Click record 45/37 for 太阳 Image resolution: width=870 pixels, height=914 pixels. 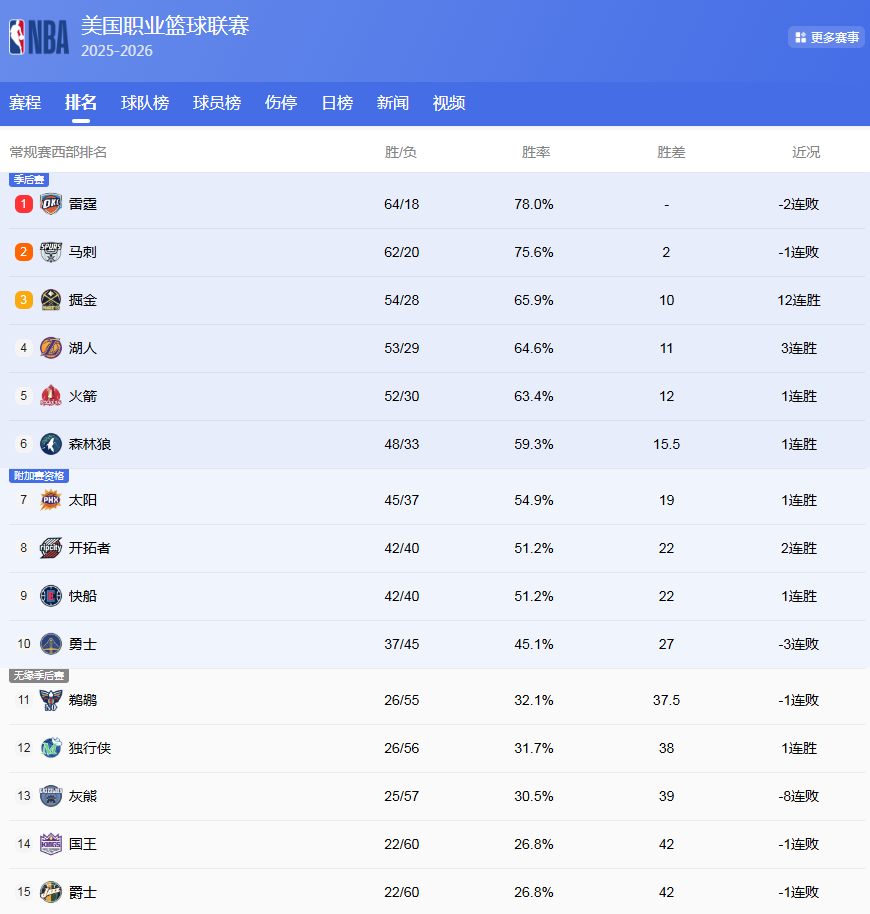click(x=401, y=500)
